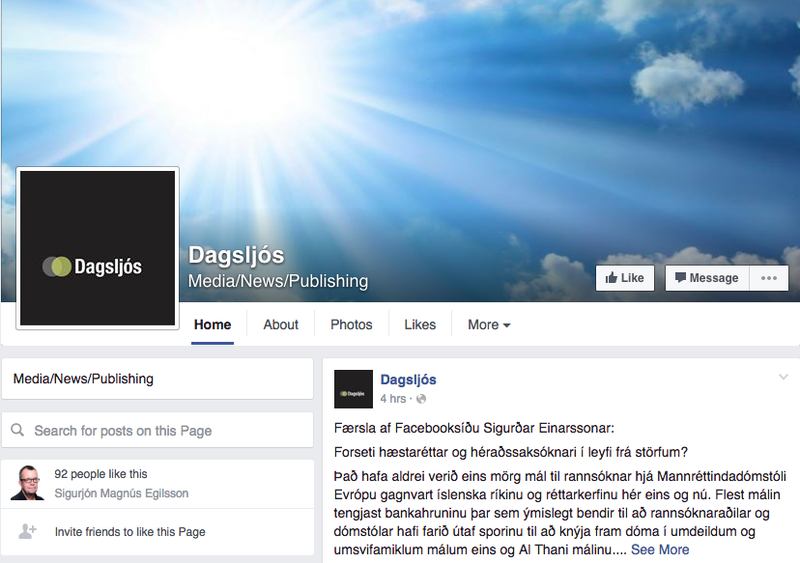Expand the More dropdown in page tabs
This screenshot has height=563, width=800.
[x=489, y=325]
